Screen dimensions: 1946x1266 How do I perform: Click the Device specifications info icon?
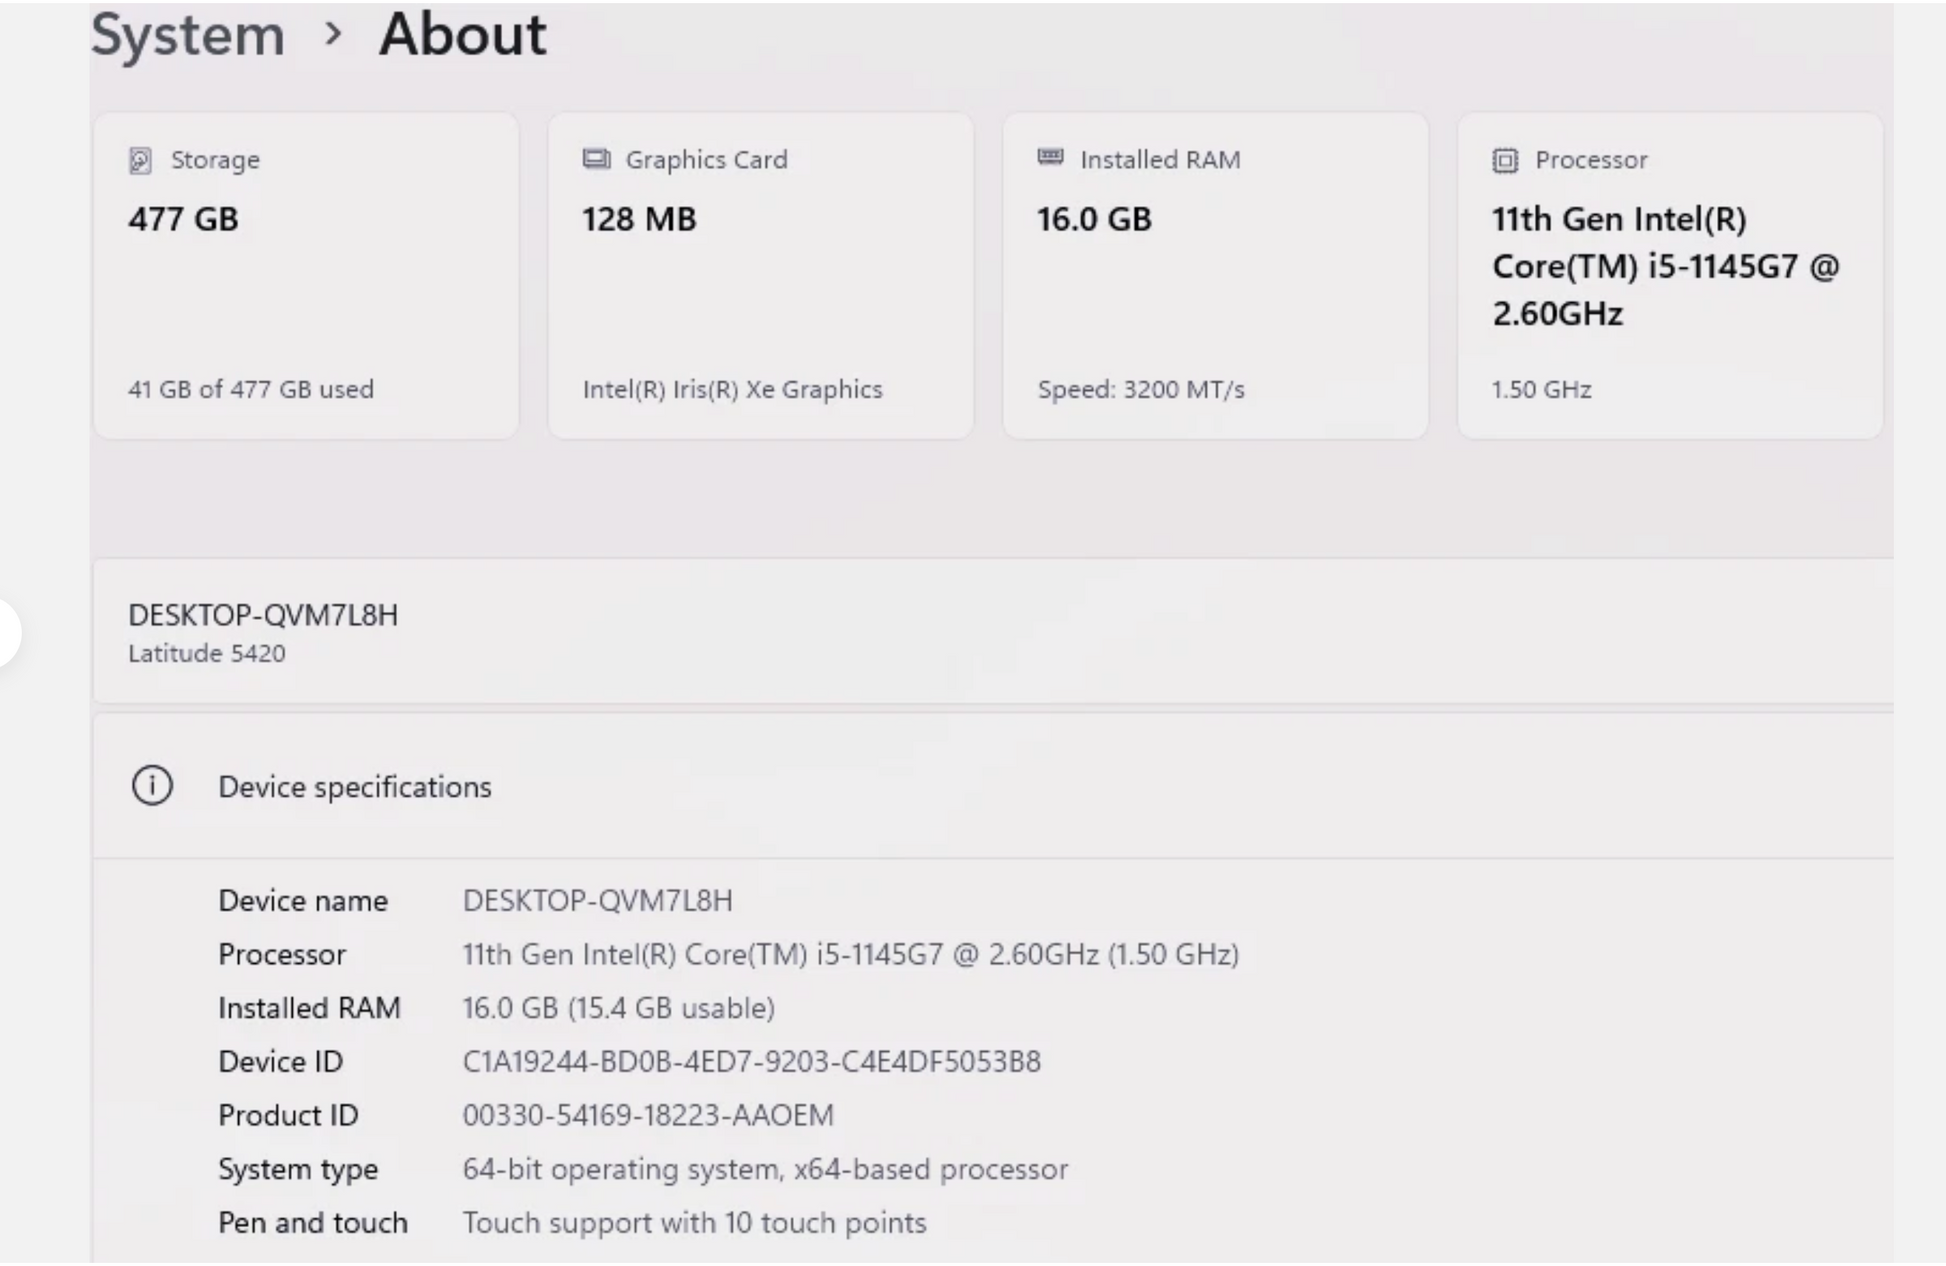click(x=152, y=786)
